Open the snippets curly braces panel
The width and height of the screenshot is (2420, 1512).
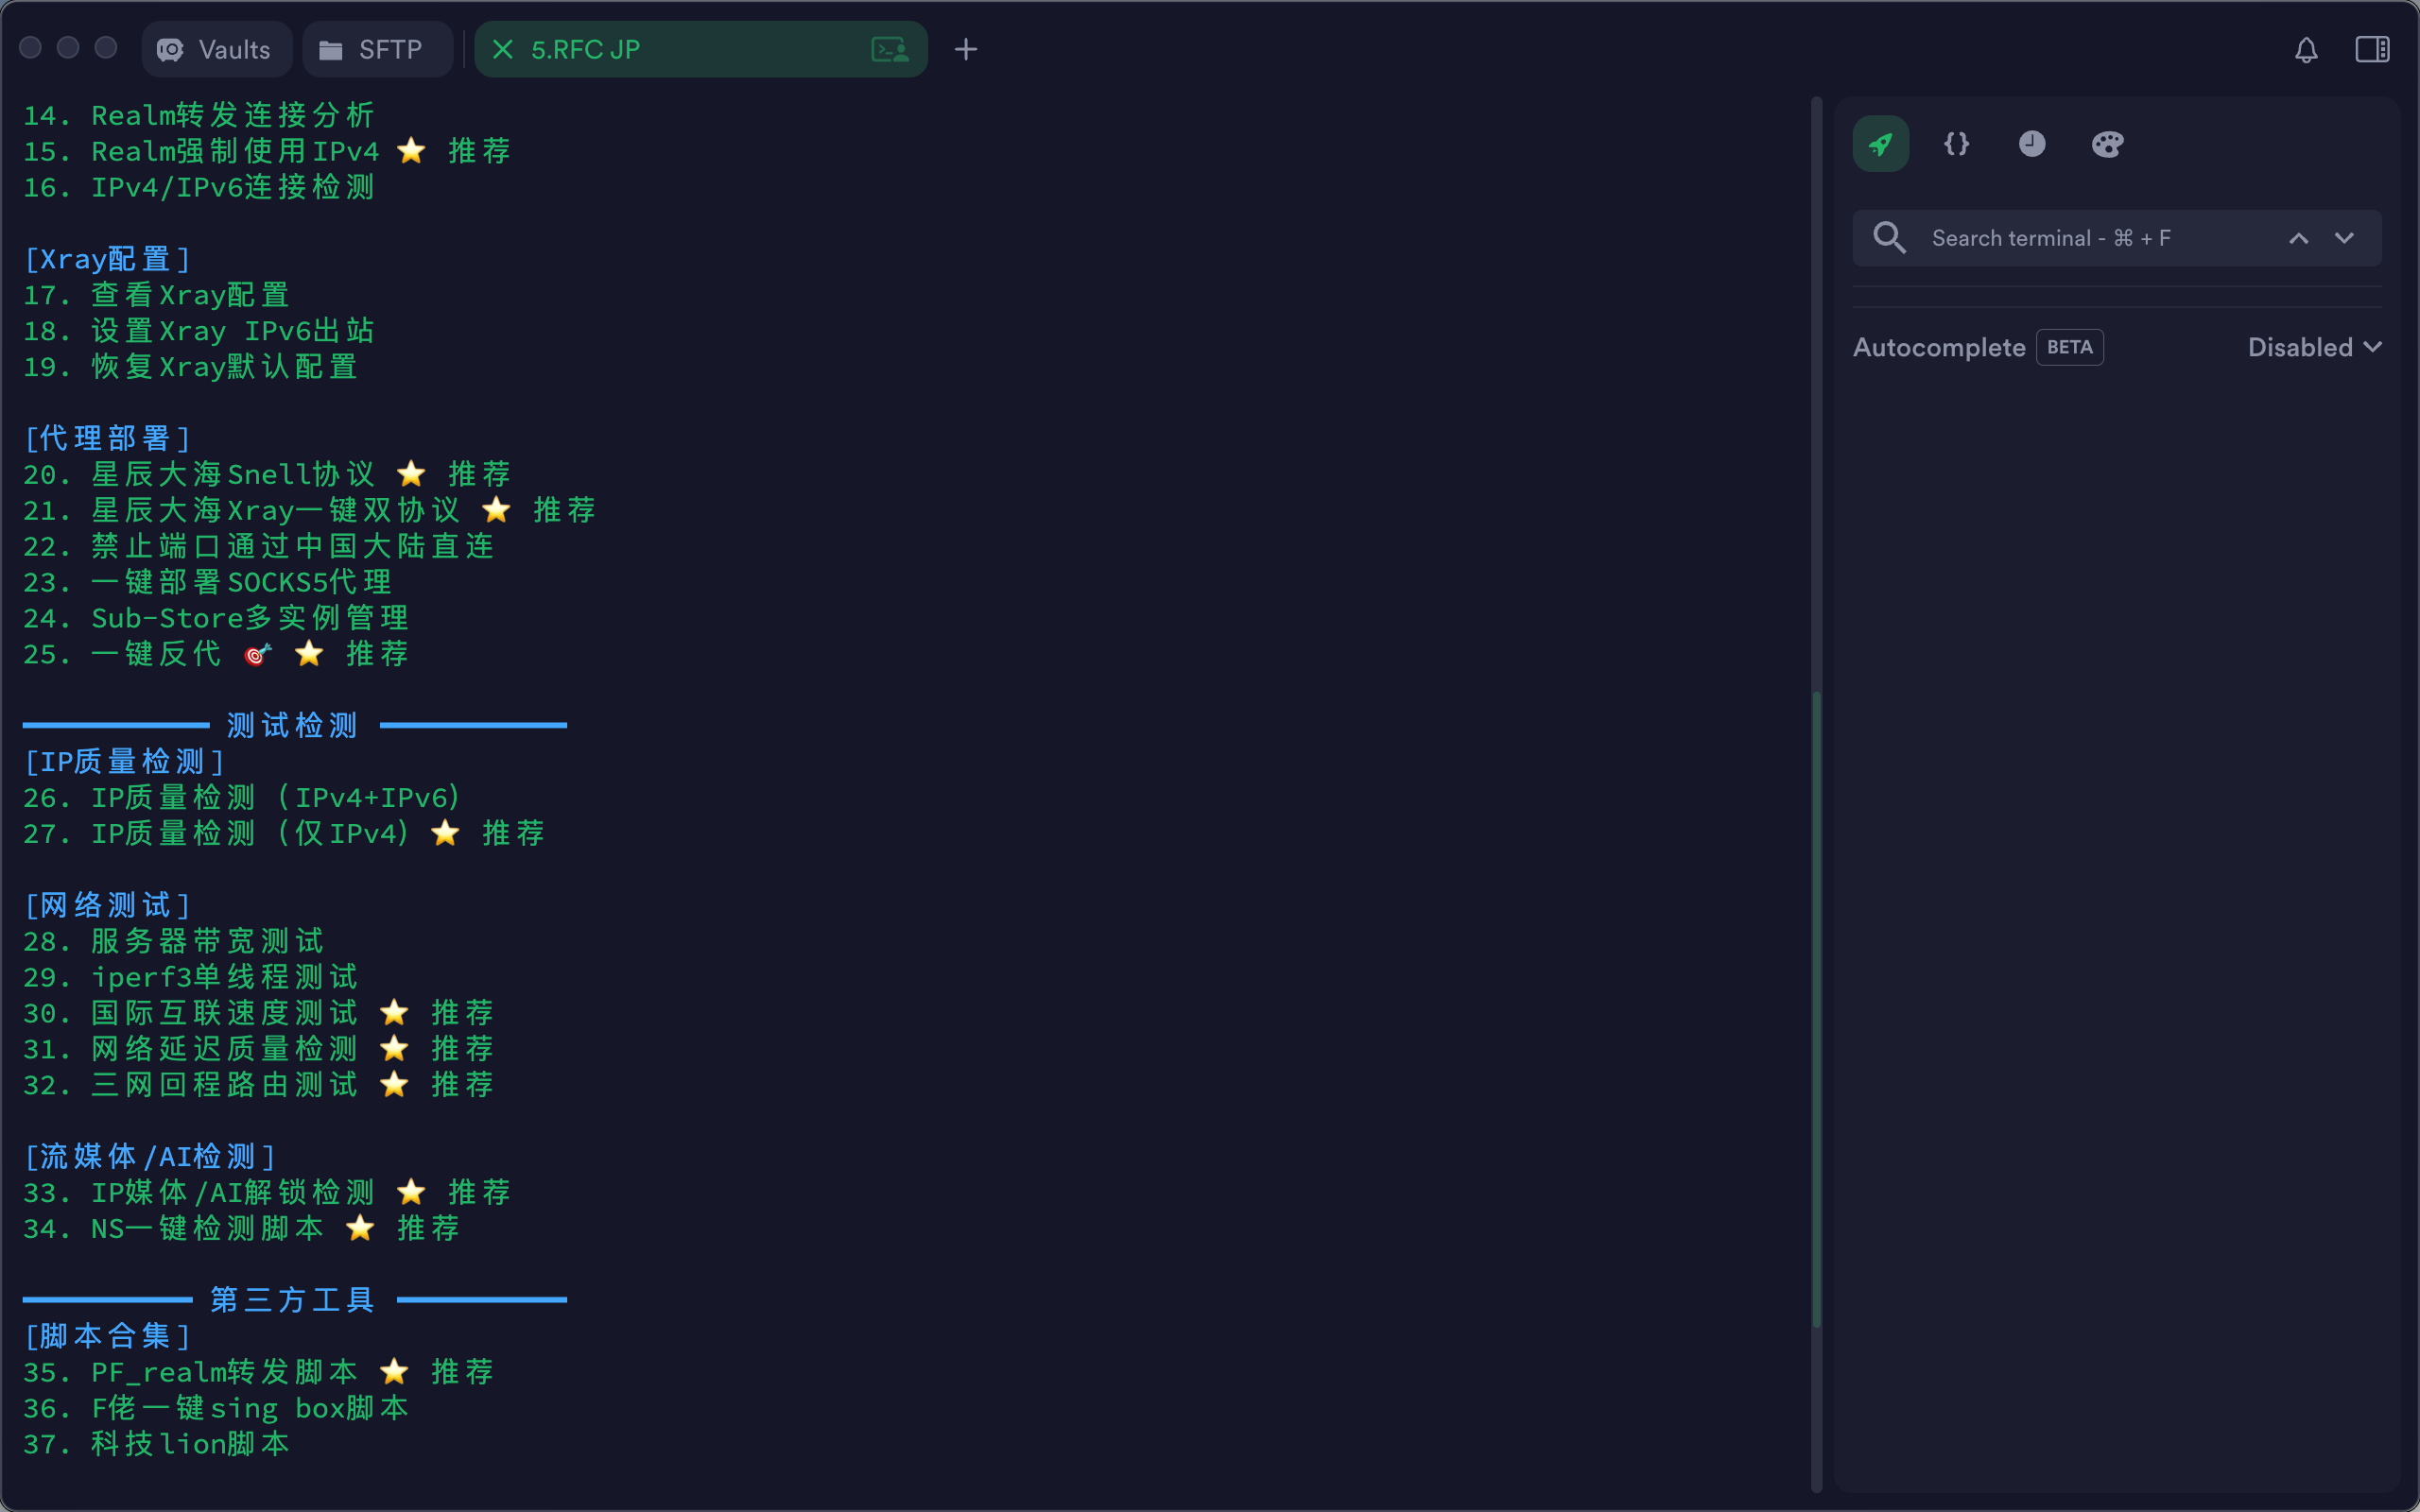[x=1956, y=144]
